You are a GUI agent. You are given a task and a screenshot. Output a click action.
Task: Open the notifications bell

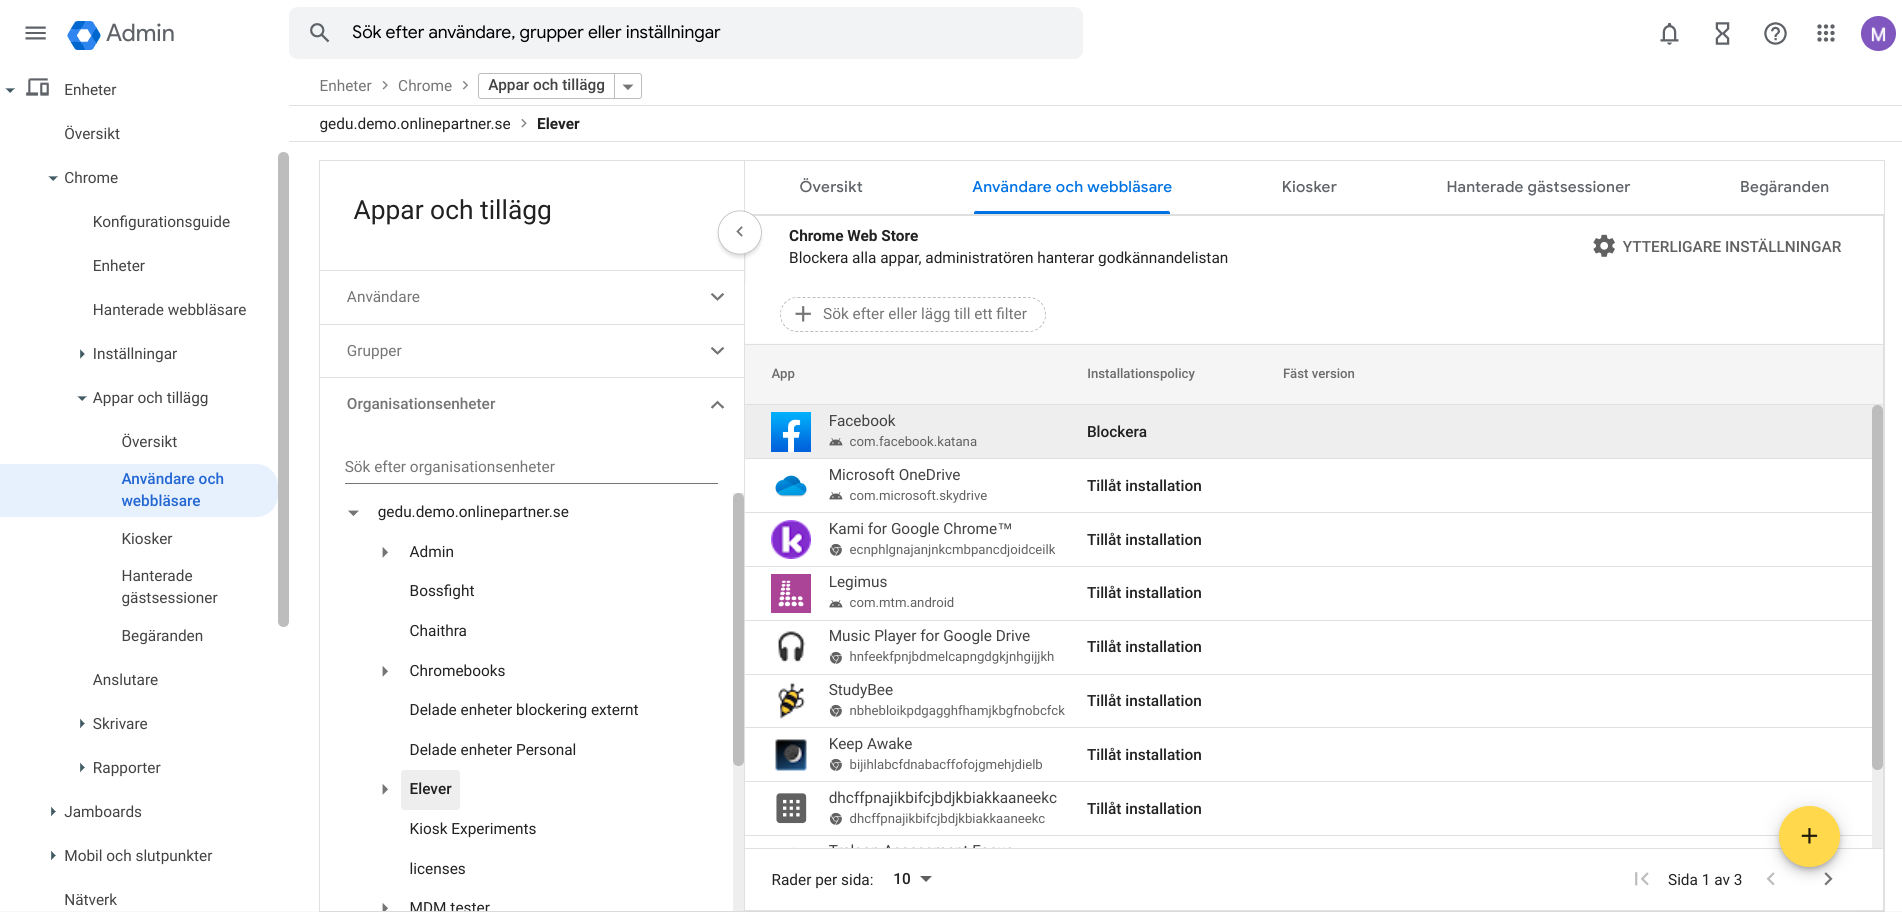click(x=1669, y=34)
